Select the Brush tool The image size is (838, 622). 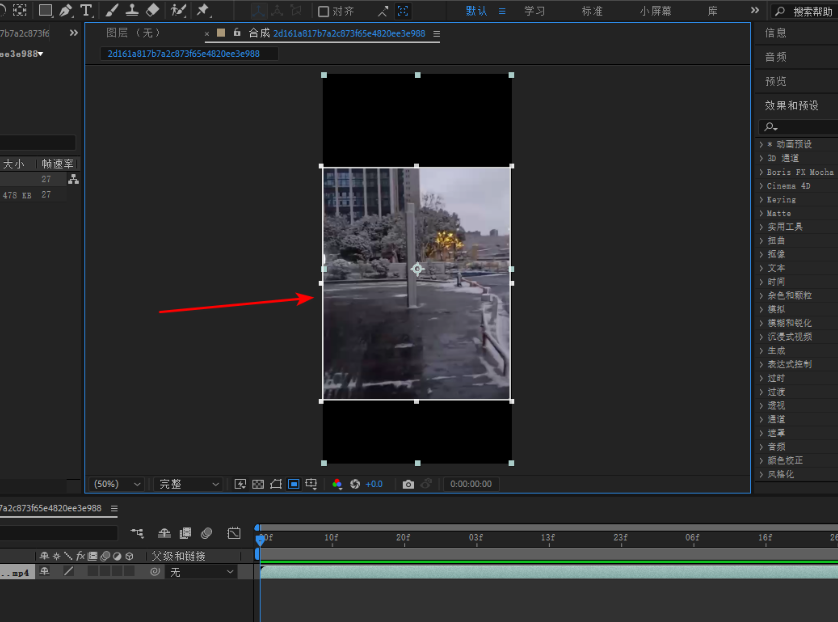coord(112,10)
